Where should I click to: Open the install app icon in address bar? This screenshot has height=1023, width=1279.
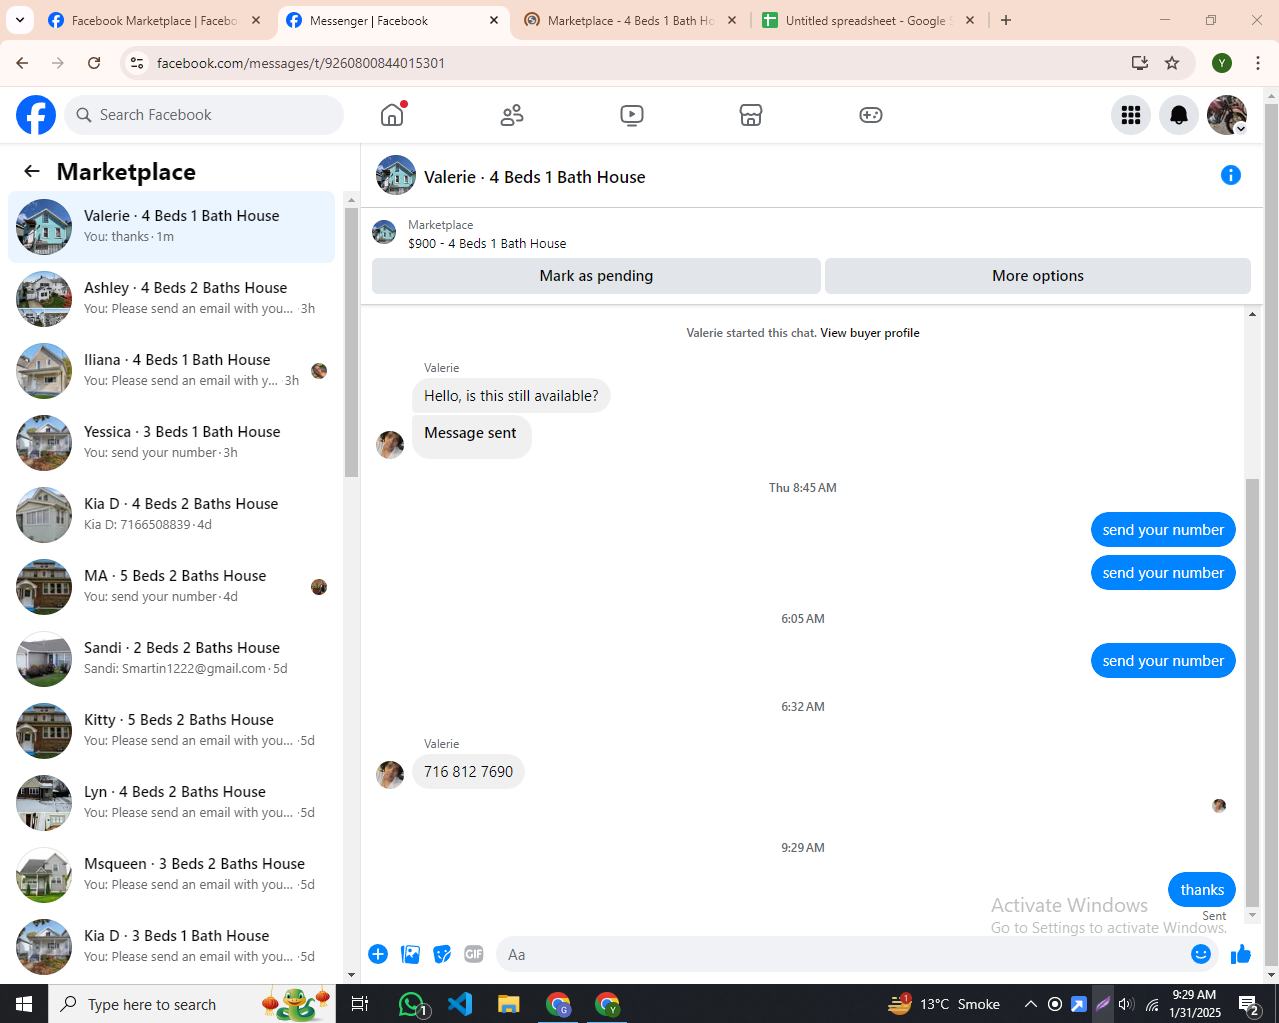1139,63
